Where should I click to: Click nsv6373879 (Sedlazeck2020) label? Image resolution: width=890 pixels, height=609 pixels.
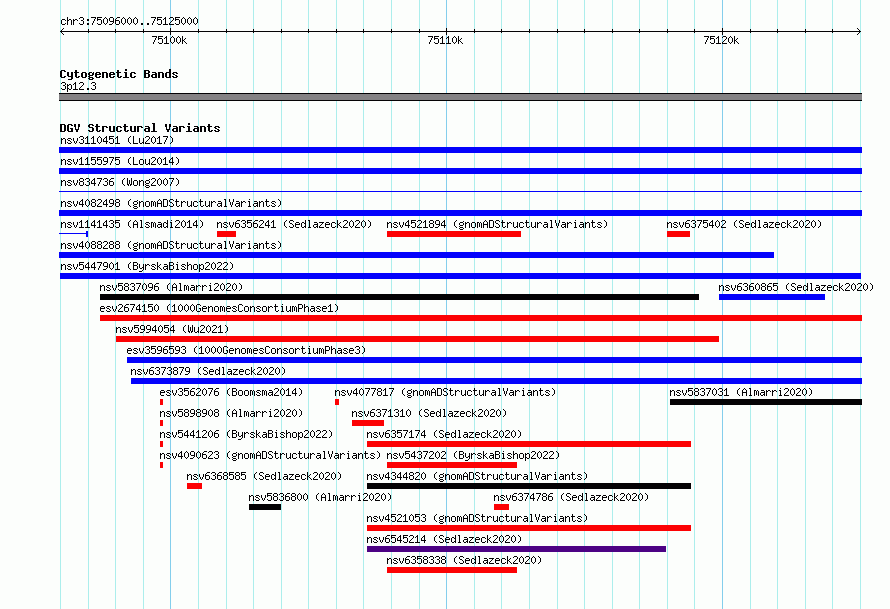pos(208,371)
